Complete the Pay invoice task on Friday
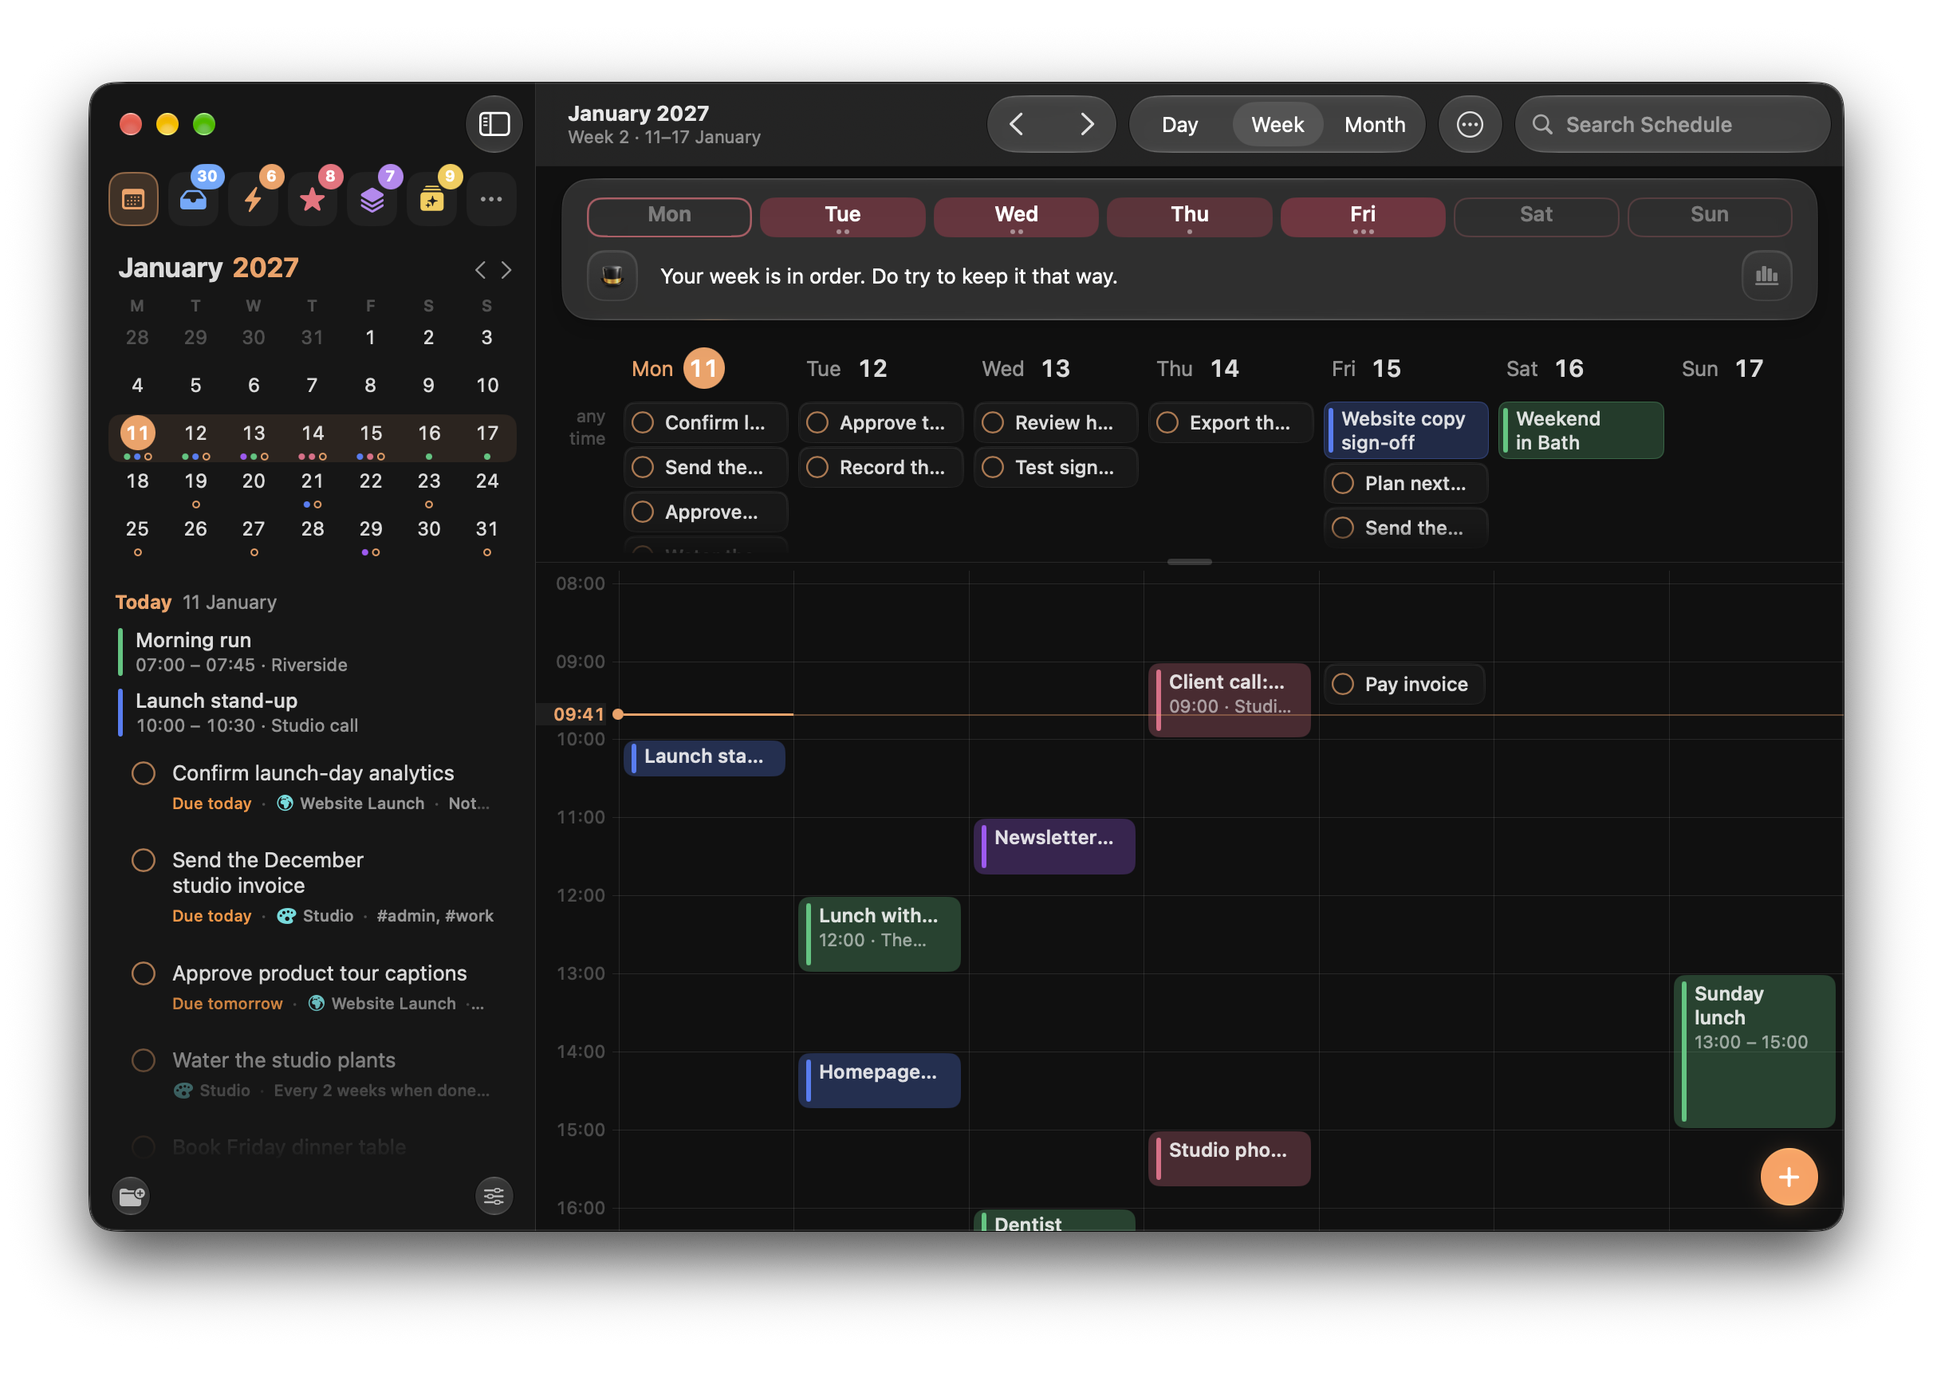 point(1343,684)
